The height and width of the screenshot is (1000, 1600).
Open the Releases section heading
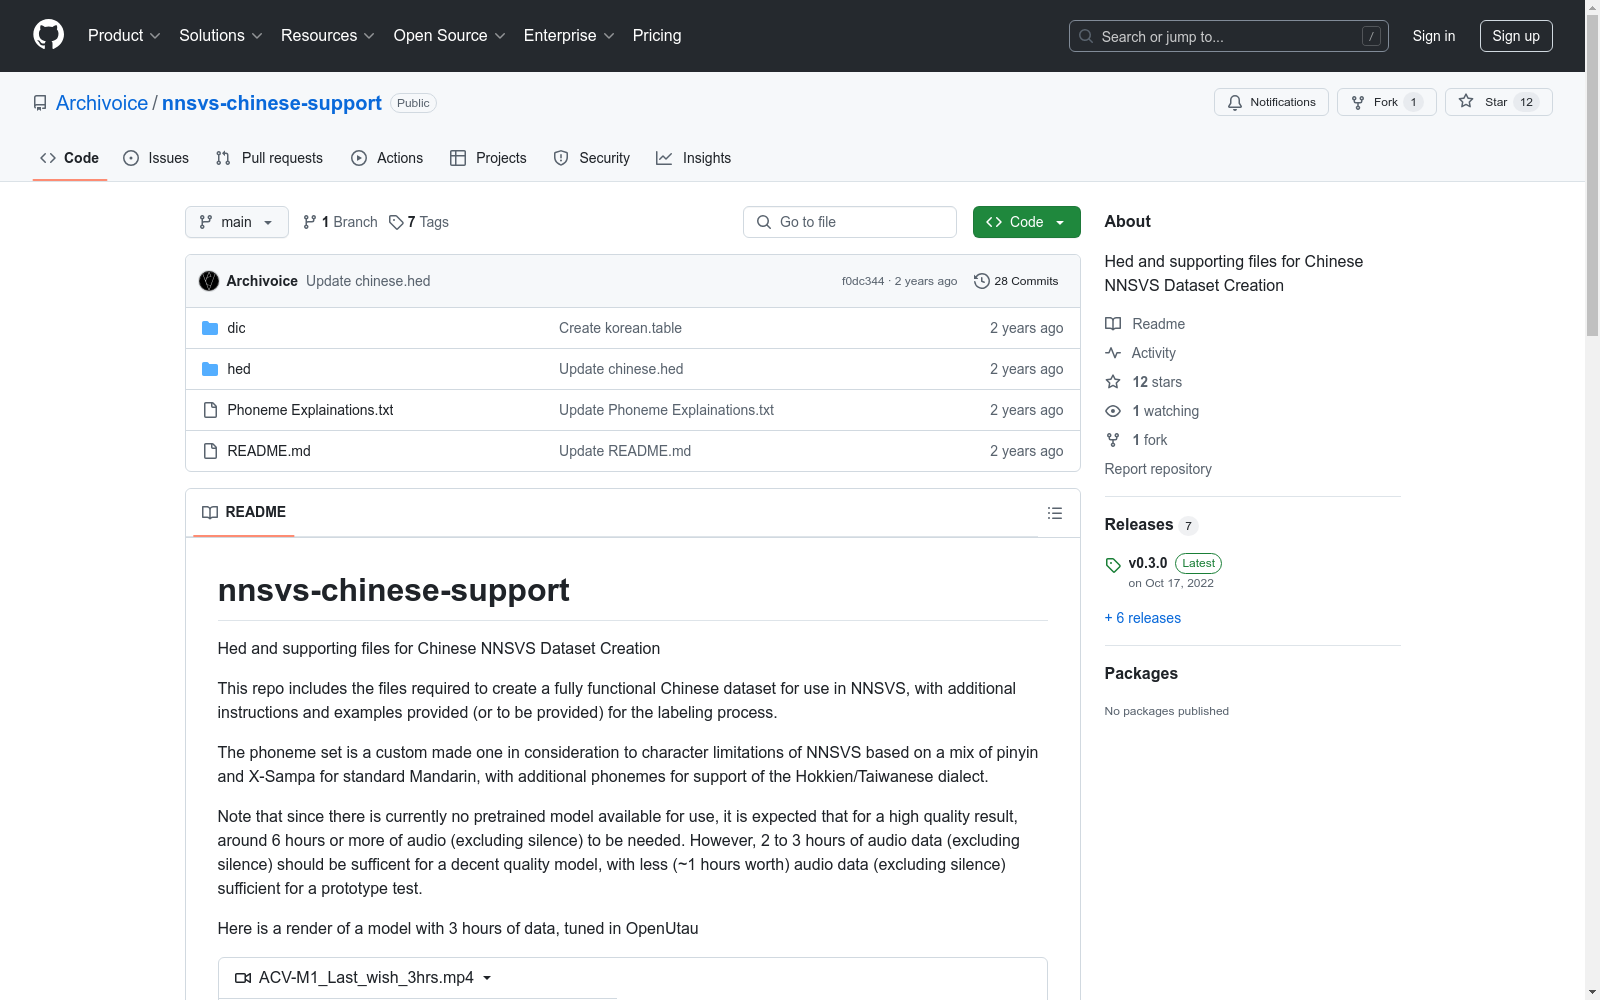coord(1150,525)
